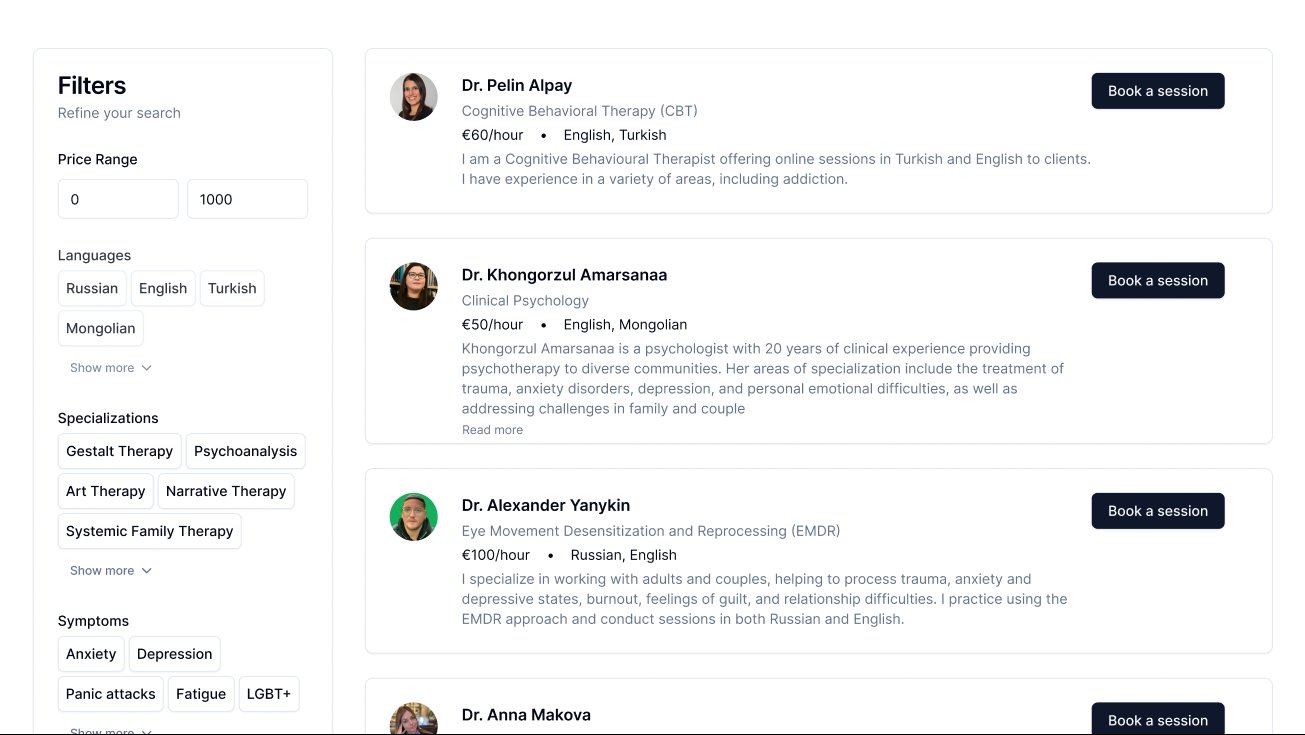Viewport: 1305px width, 735px height.
Task: Book a session with Dr. Pelin Alpay
Action: click(1158, 91)
